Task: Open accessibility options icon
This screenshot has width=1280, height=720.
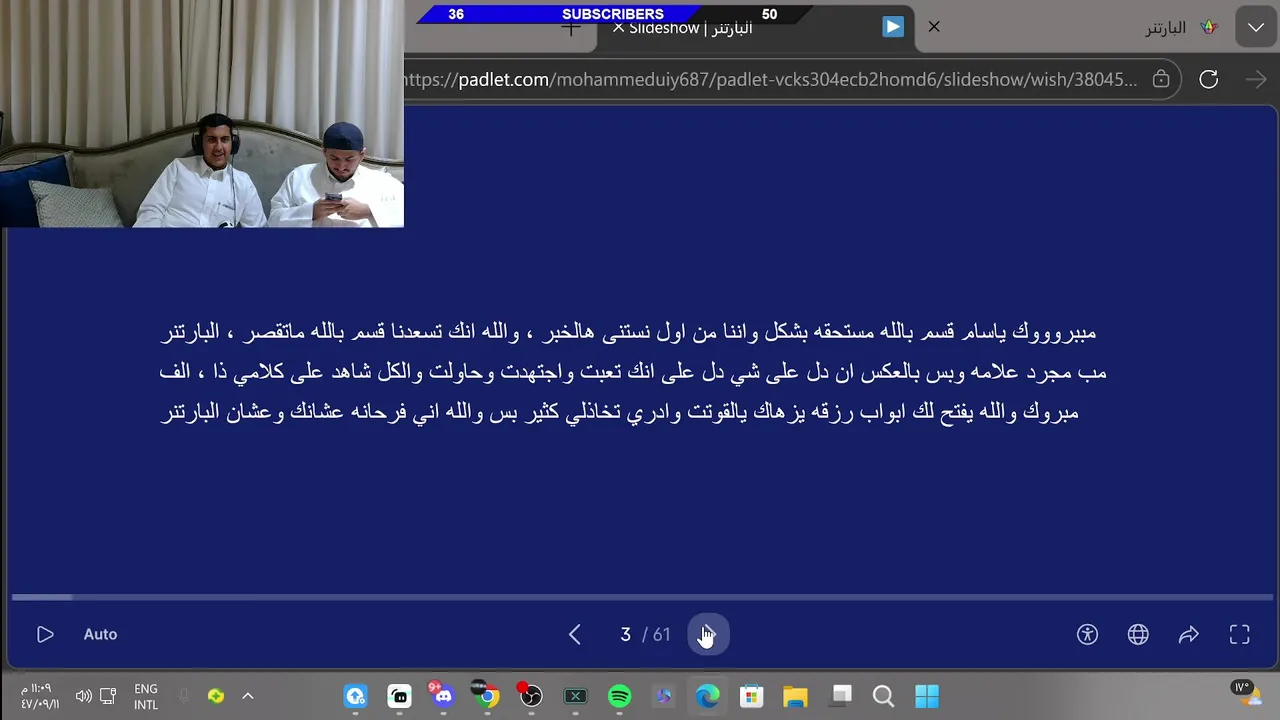Action: click(x=1087, y=634)
